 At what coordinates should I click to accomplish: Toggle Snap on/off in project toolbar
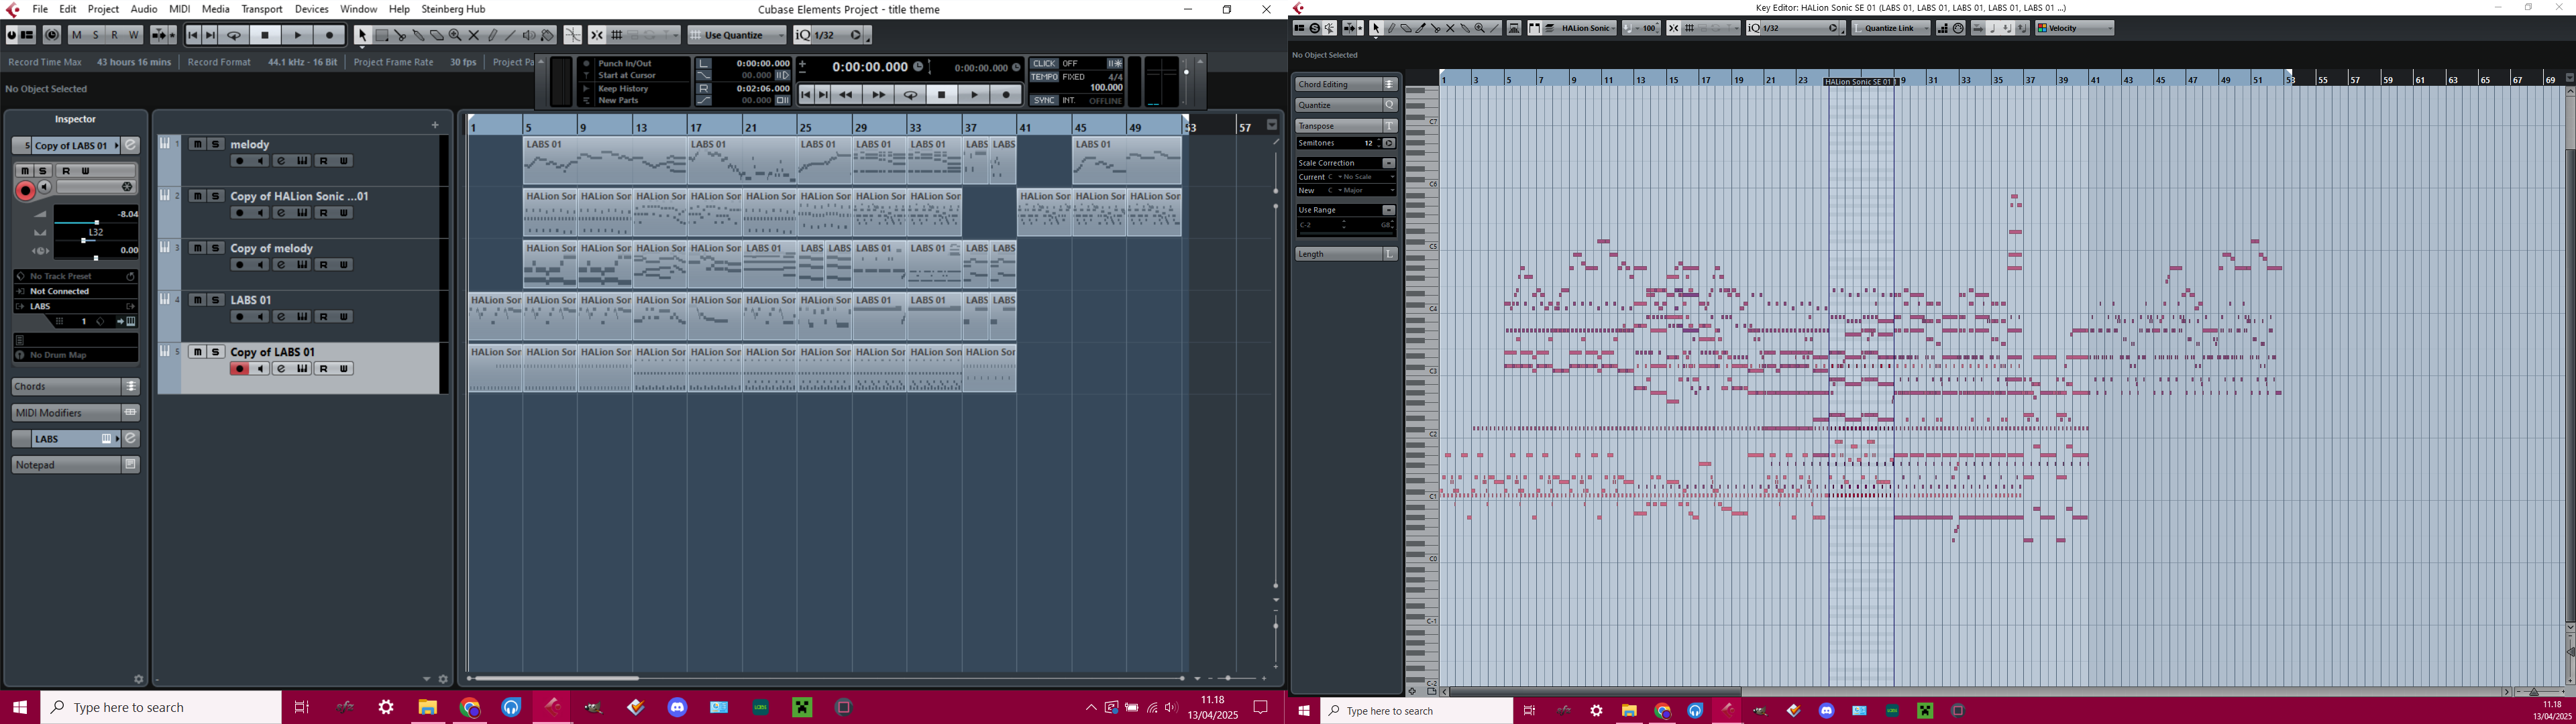click(x=596, y=35)
